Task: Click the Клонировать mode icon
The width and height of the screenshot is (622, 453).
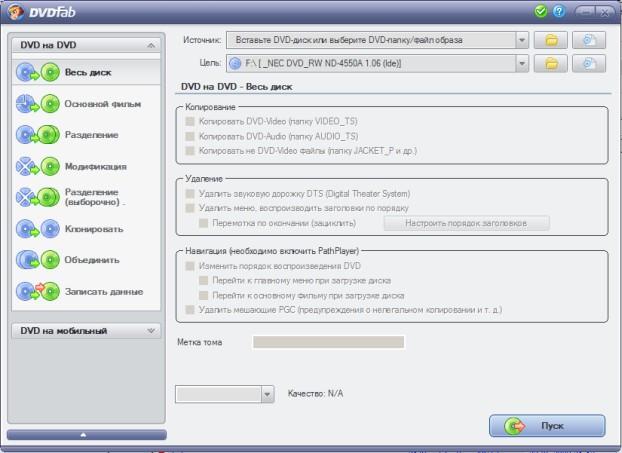Action: point(38,229)
